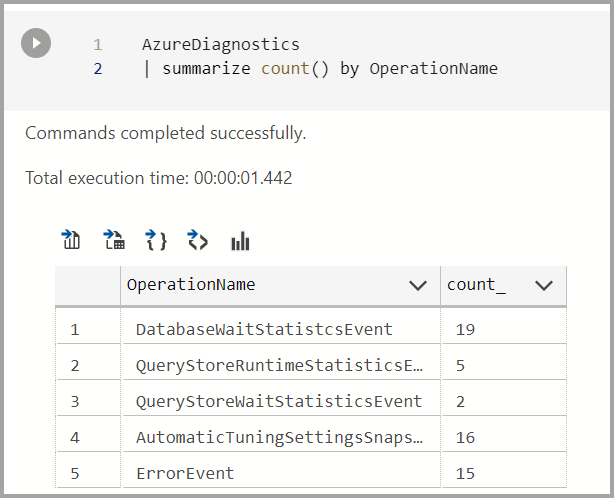Click the summarize count() code line

[320, 69]
